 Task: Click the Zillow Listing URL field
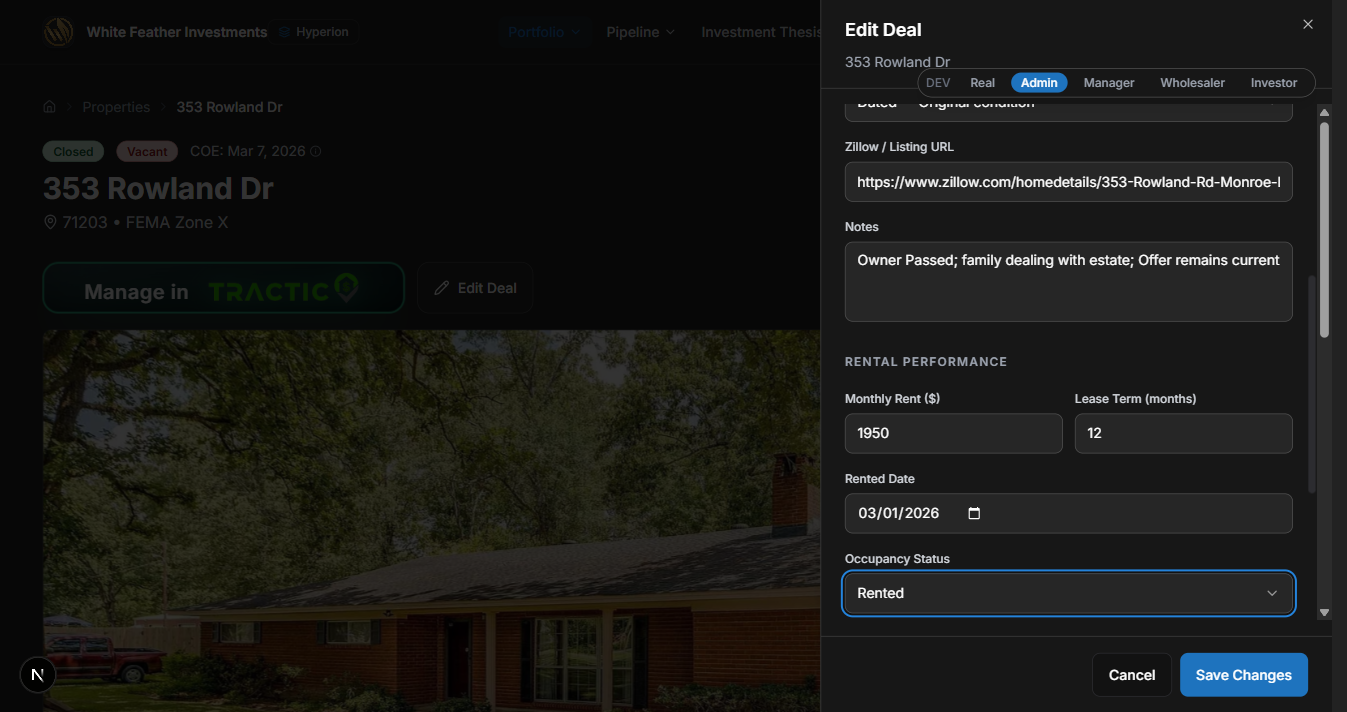tap(1069, 182)
